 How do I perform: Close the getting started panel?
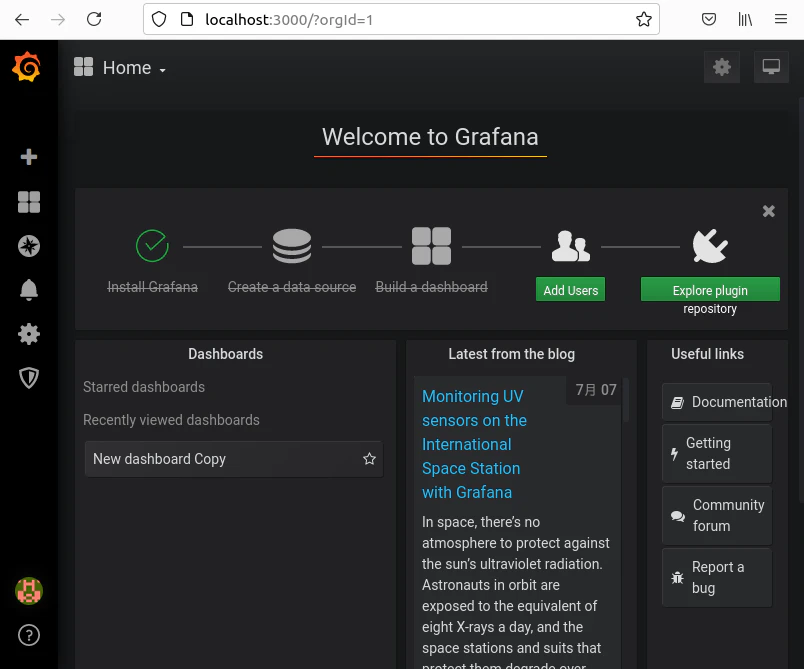click(x=769, y=211)
